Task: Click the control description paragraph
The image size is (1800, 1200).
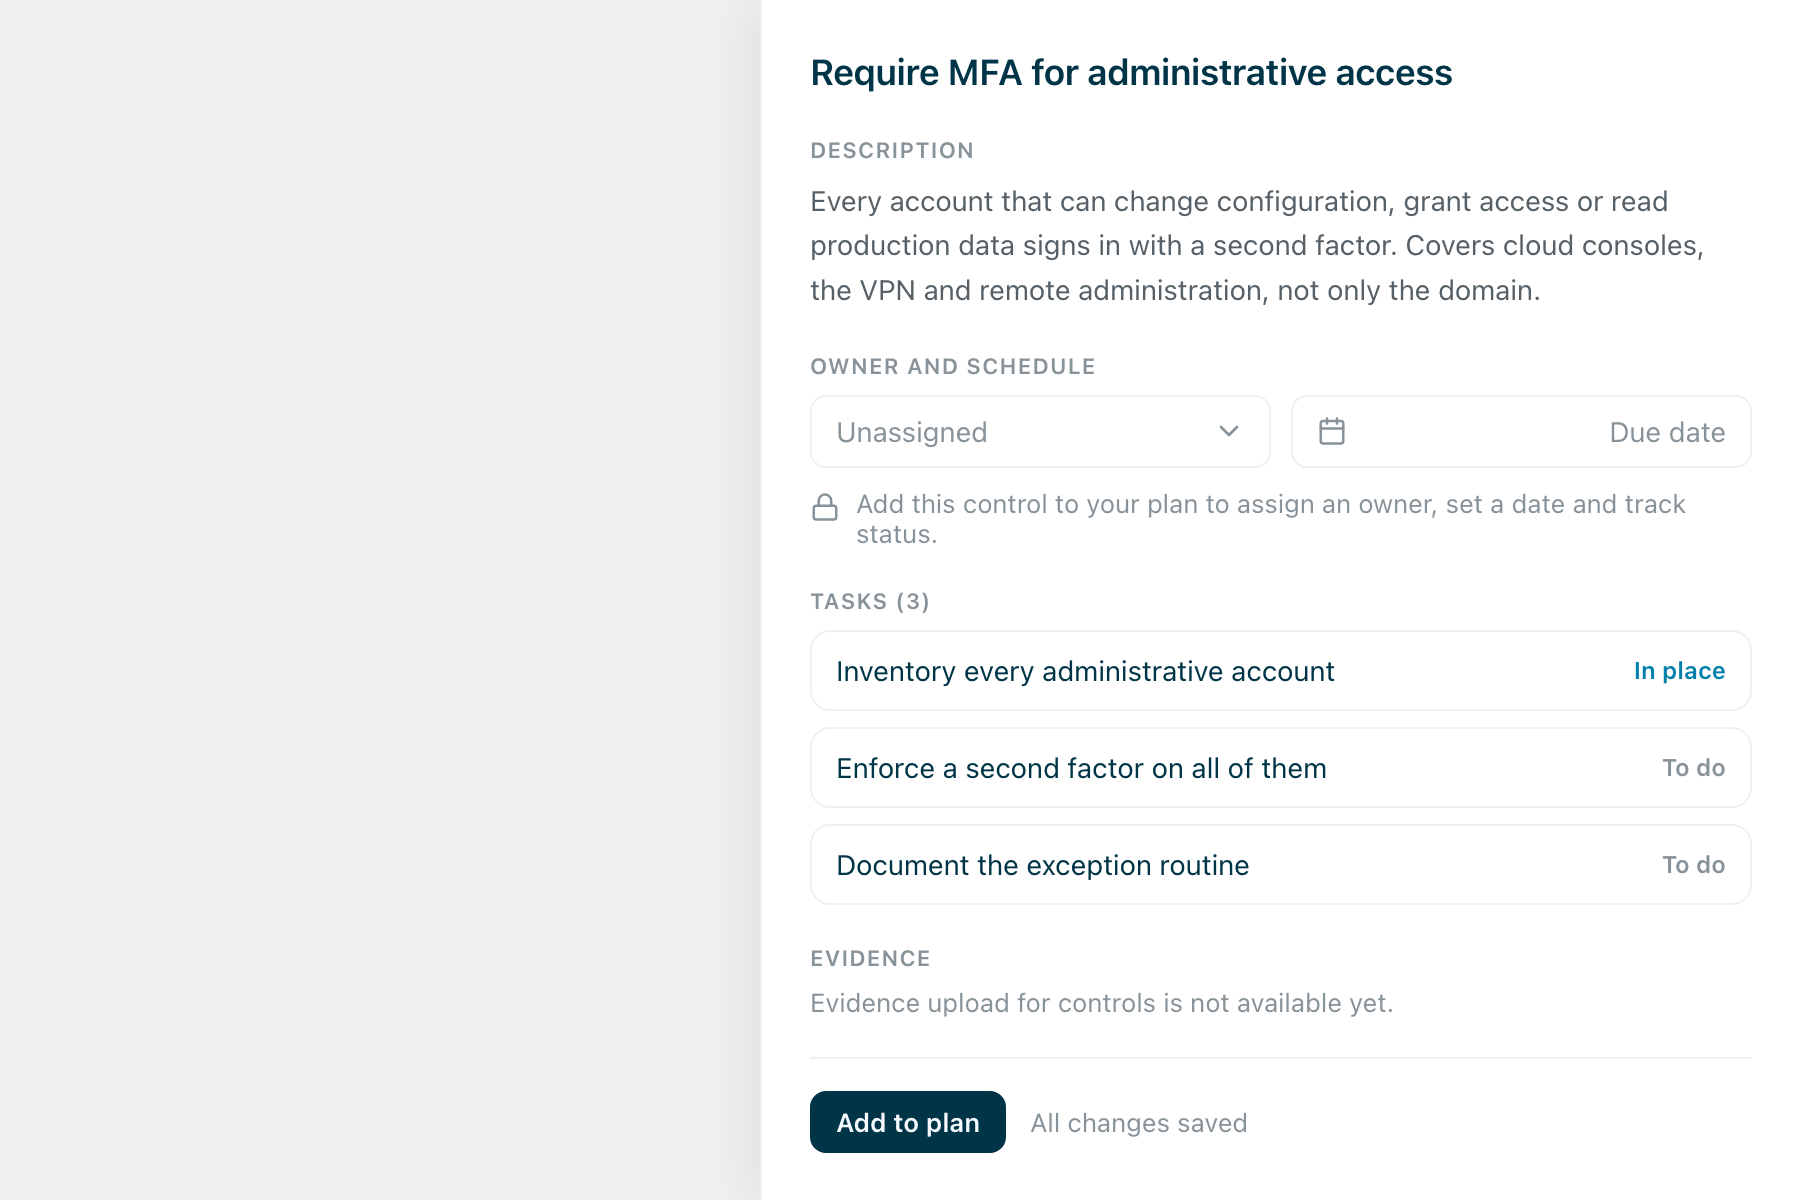Action: click(x=1258, y=246)
